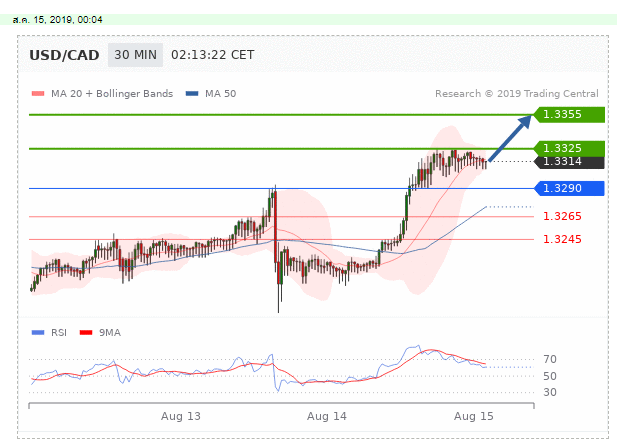Click the RSI 30 level label
This screenshot has width=617, height=439.
(550, 392)
